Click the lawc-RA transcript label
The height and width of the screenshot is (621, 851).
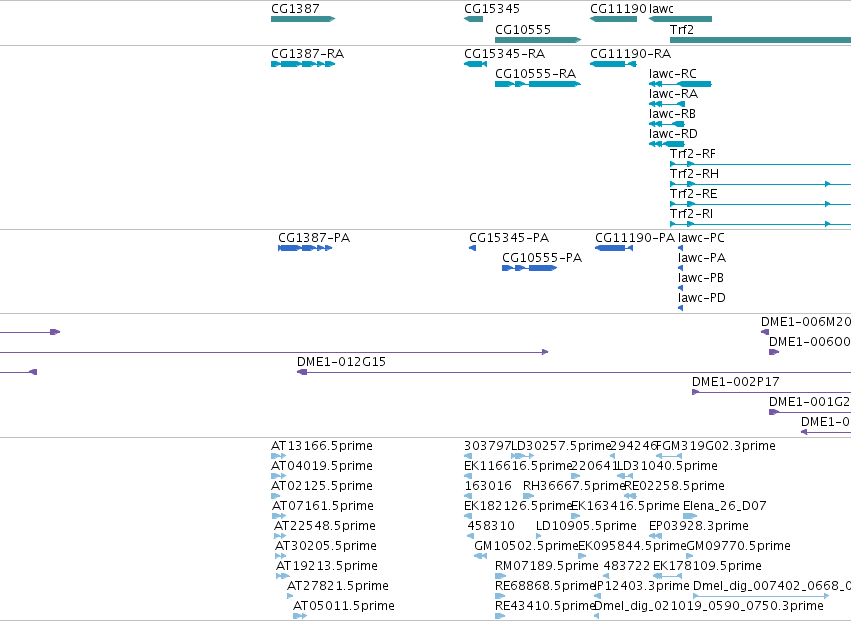pos(673,94)
